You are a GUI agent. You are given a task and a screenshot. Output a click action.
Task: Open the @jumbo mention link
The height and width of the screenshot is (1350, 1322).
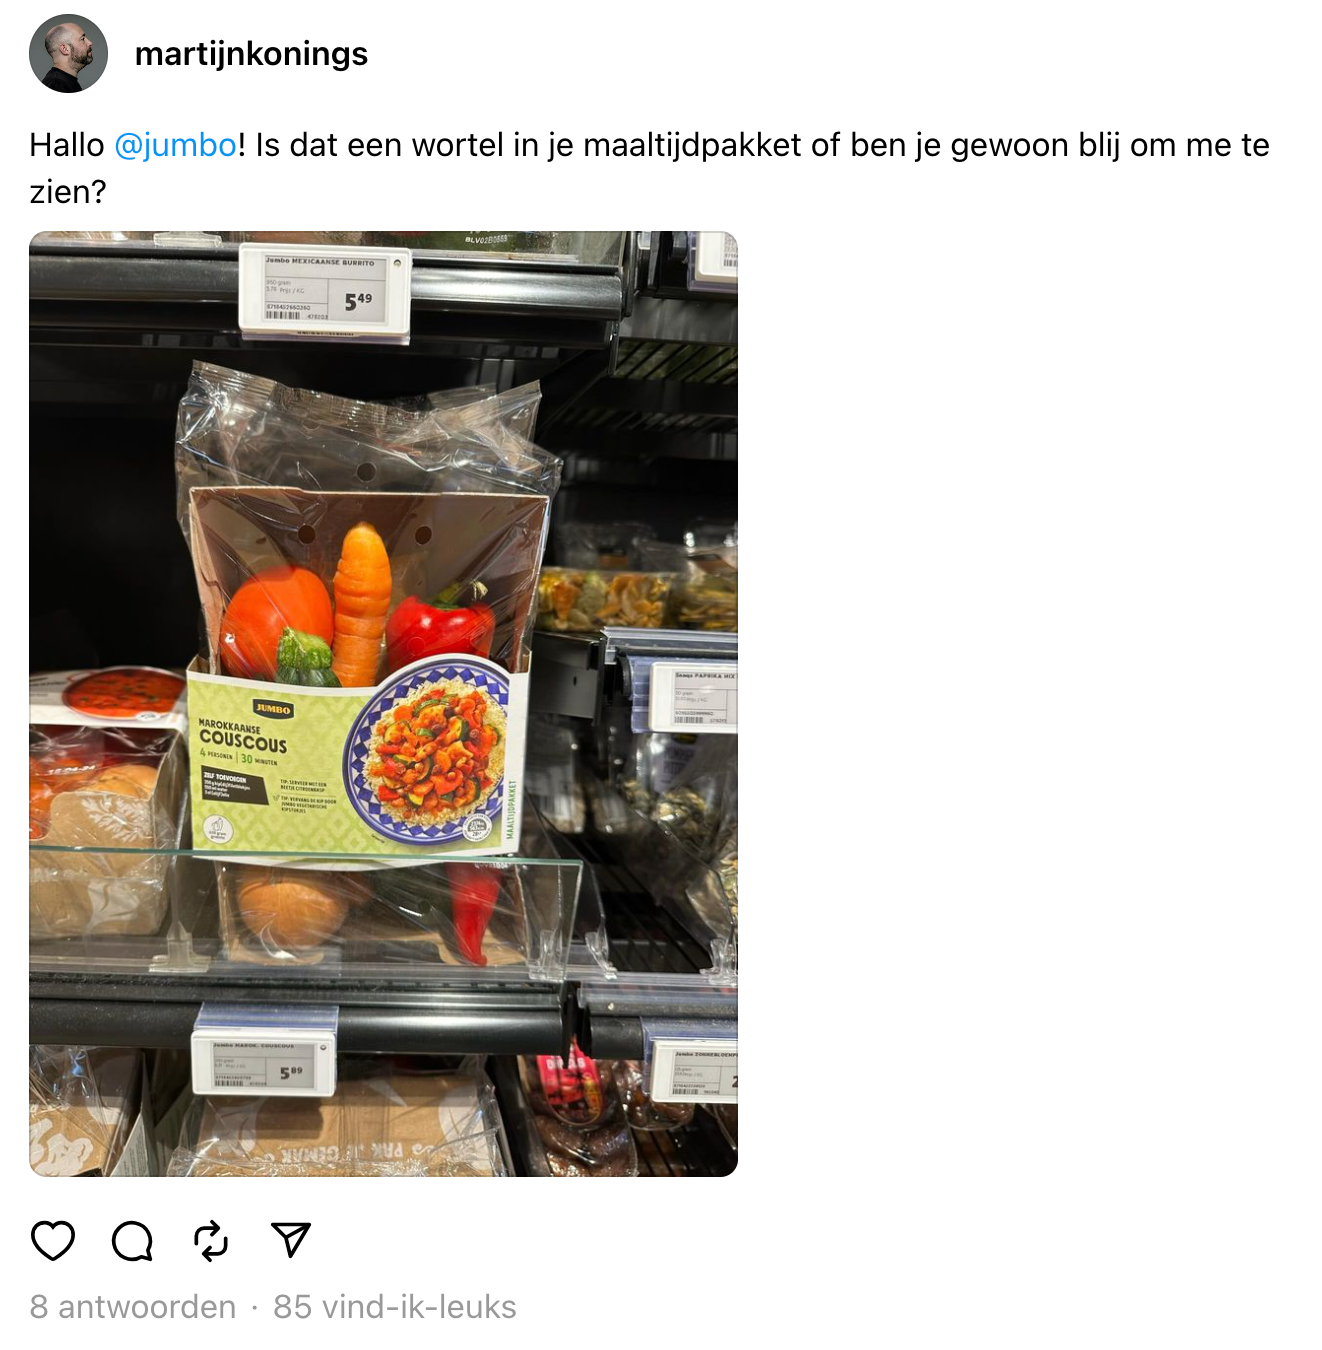pos(176,145)
